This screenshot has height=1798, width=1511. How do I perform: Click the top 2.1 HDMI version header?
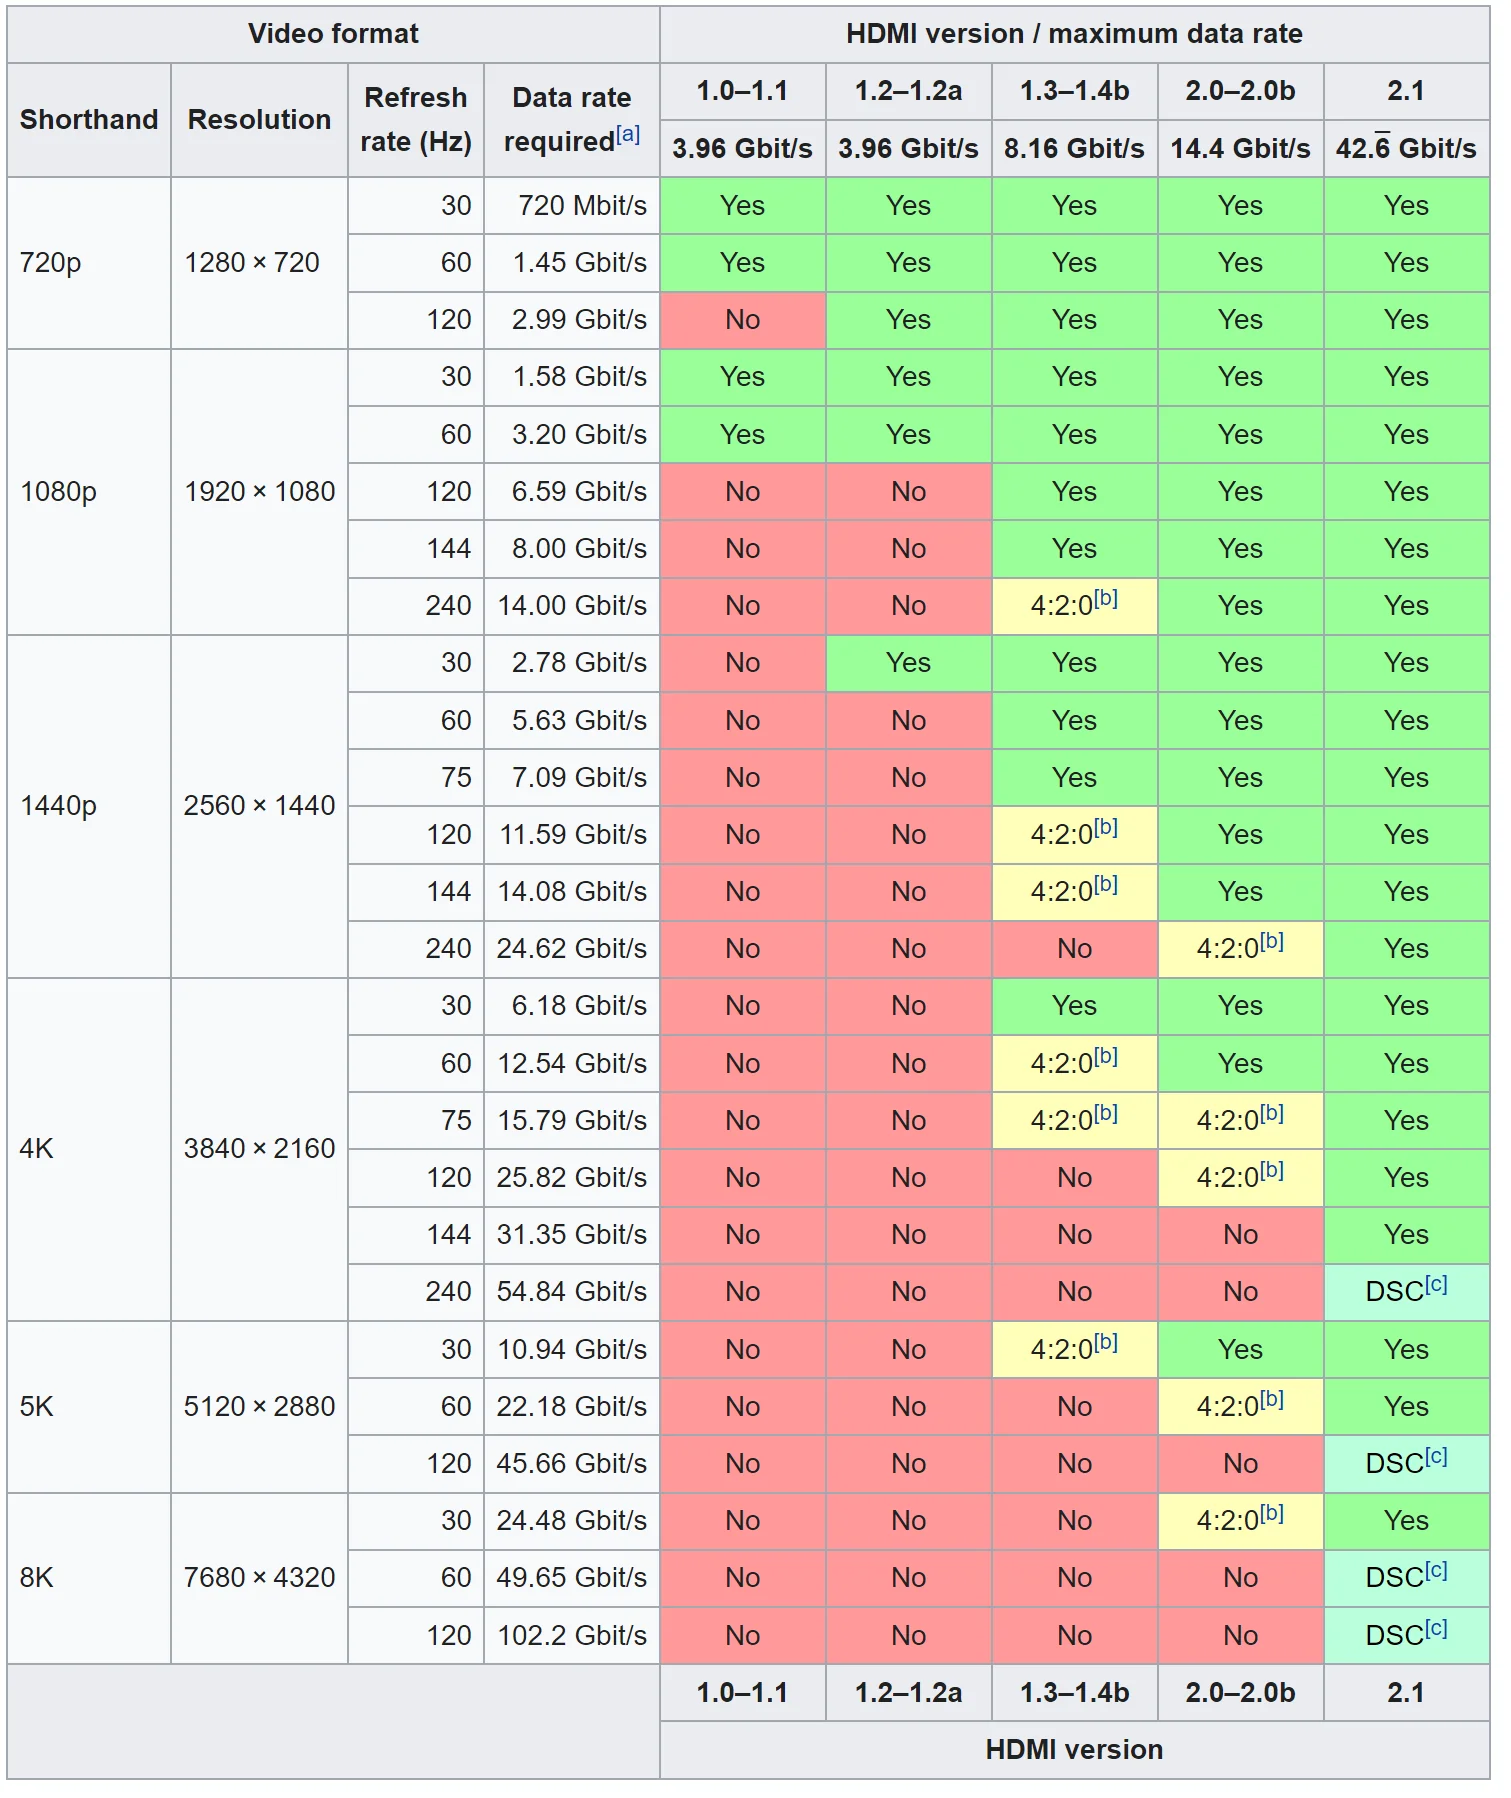1406,91
